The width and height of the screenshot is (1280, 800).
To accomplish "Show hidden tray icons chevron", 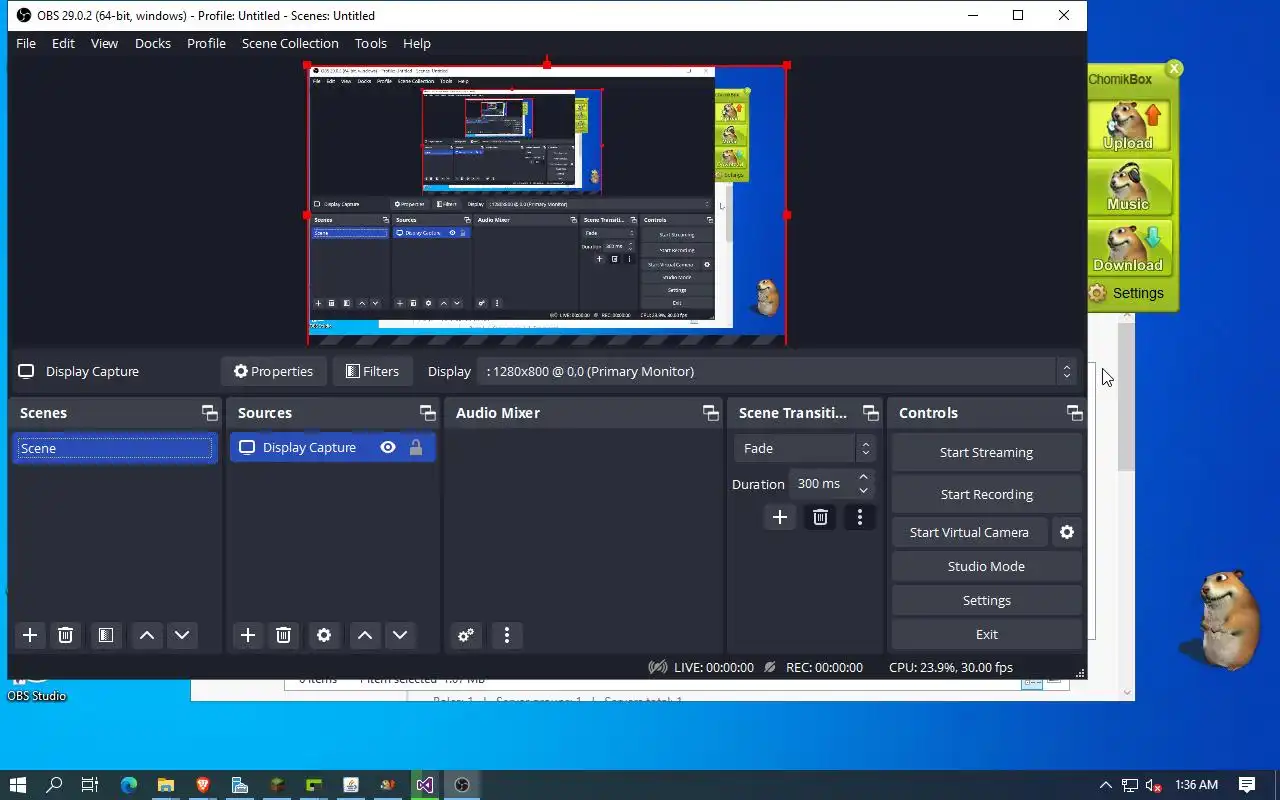I will [x=1105, y=785].
